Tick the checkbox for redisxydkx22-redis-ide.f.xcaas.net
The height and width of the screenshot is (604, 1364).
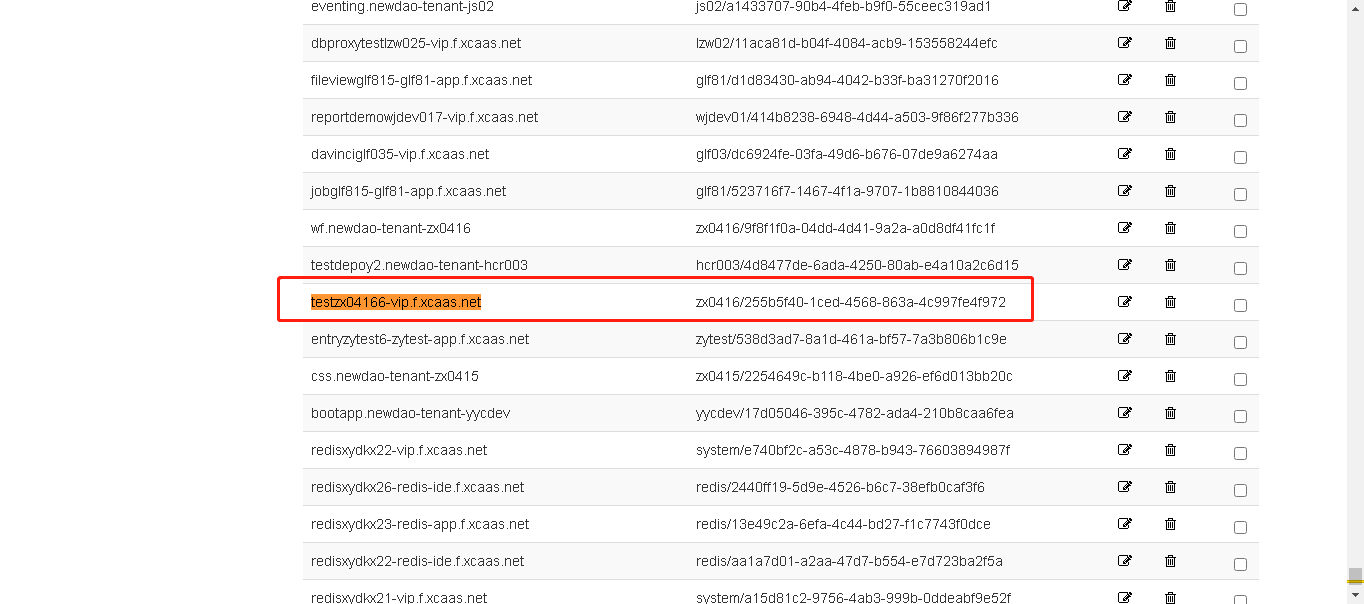(1240, 564)
